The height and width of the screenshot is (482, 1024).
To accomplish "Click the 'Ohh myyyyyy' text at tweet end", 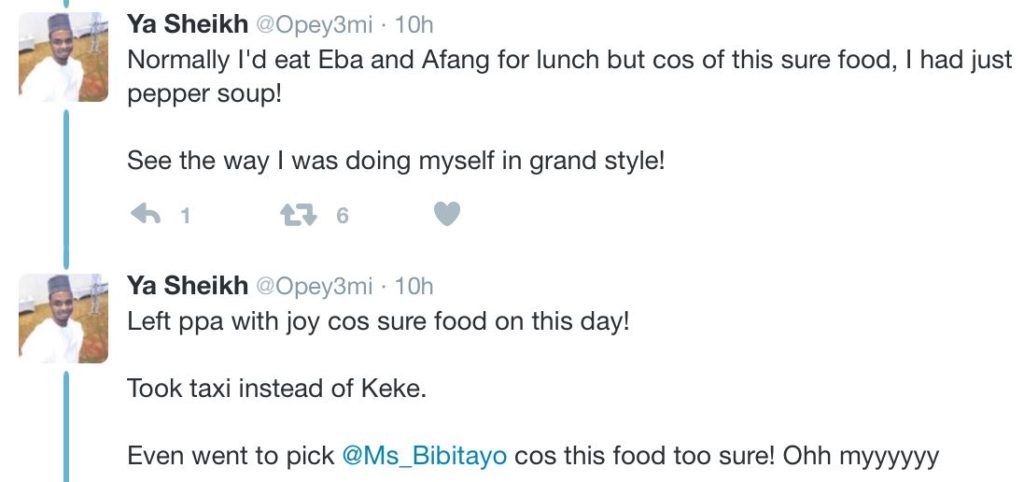I will [x=861, y=456].
